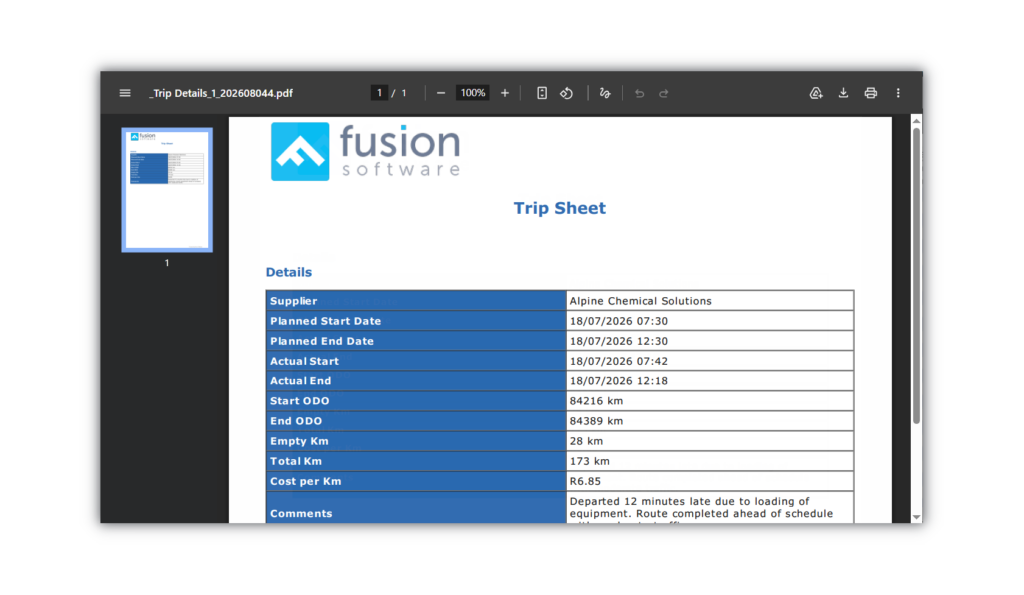Screen dimensions: 1024x595
Task: Click the Fusion Software logo
Action: tap(366, 152)
